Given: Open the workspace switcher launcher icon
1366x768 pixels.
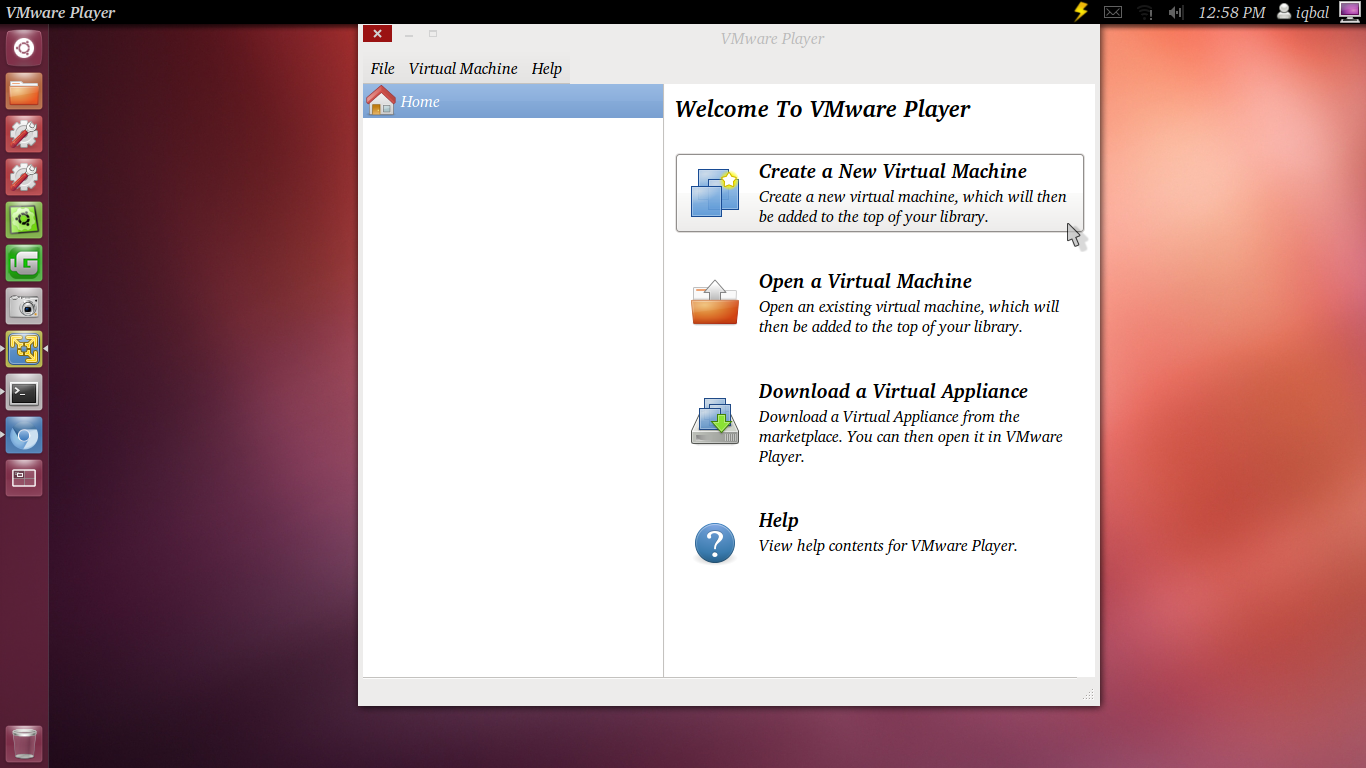Looking at the screenshot, I should 24,478.
